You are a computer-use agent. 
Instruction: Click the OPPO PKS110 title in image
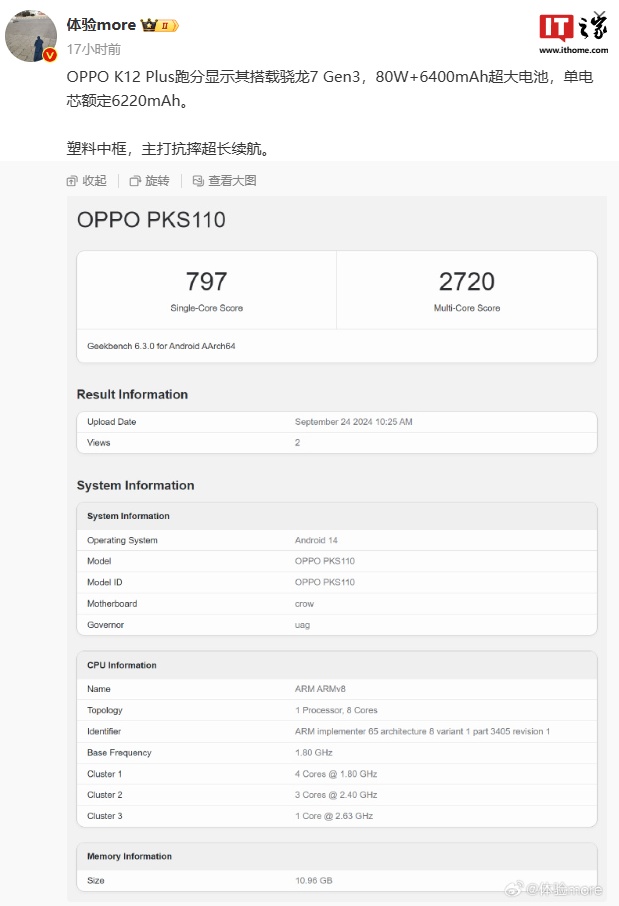click(x=151, y=220)
